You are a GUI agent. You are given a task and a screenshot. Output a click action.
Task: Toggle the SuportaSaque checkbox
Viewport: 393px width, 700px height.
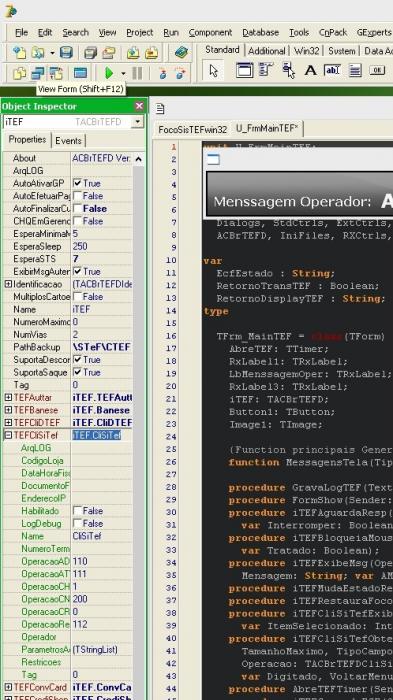pos(77,372)
